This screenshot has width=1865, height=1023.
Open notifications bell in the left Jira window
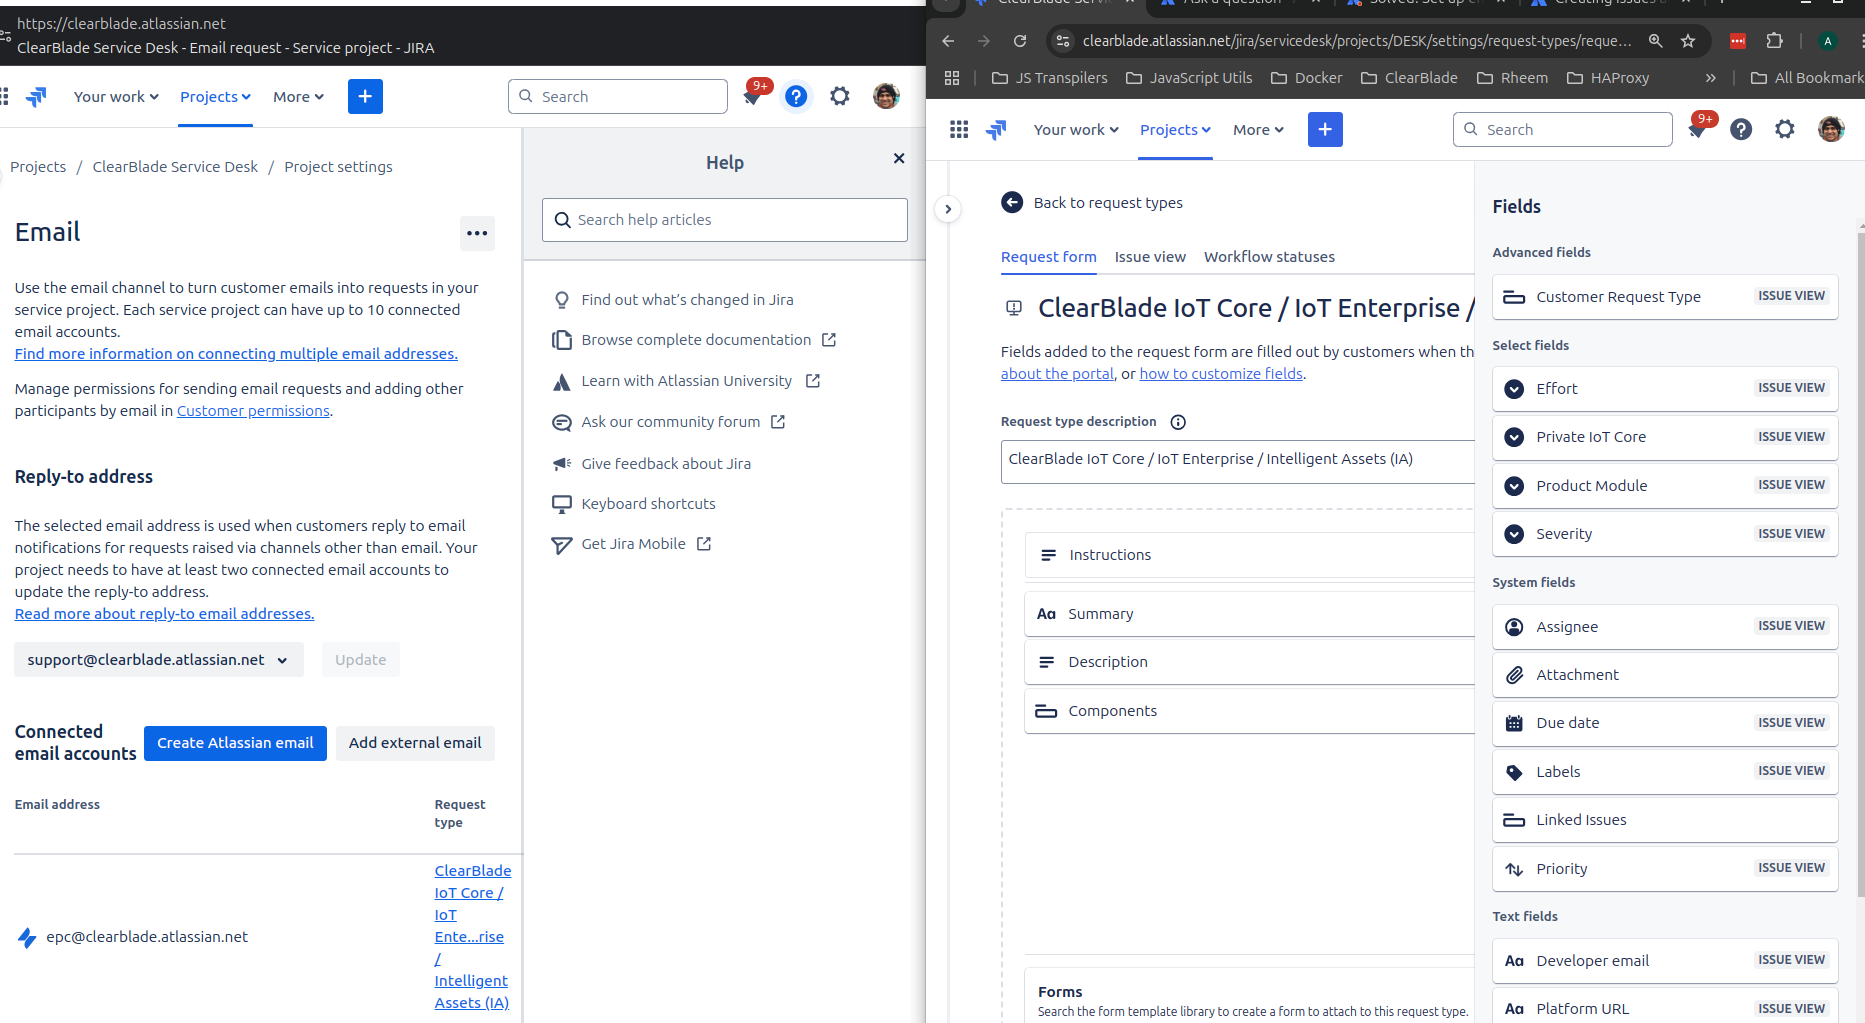(753, 96)
